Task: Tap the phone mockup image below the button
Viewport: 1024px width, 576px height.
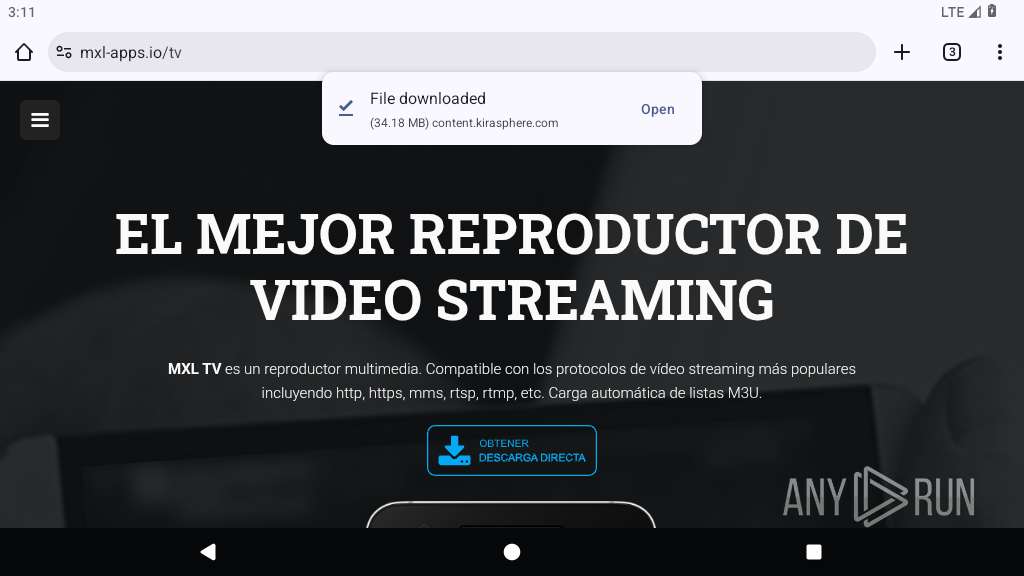Action: coord(511,515)
